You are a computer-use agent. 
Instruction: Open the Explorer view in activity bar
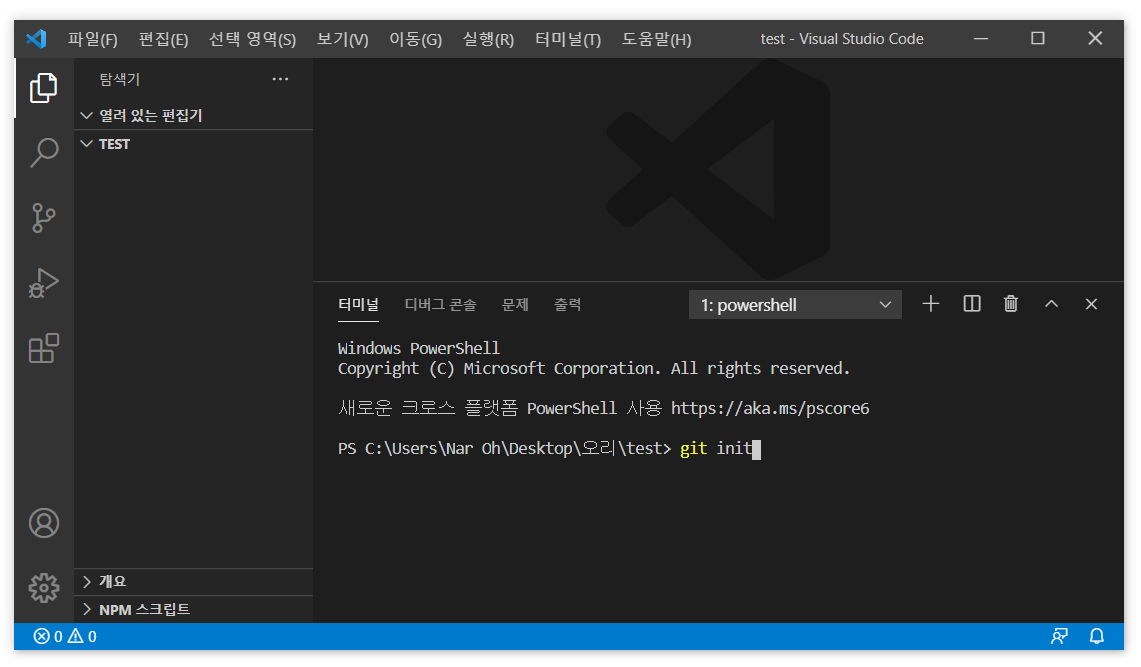[44, 88]
